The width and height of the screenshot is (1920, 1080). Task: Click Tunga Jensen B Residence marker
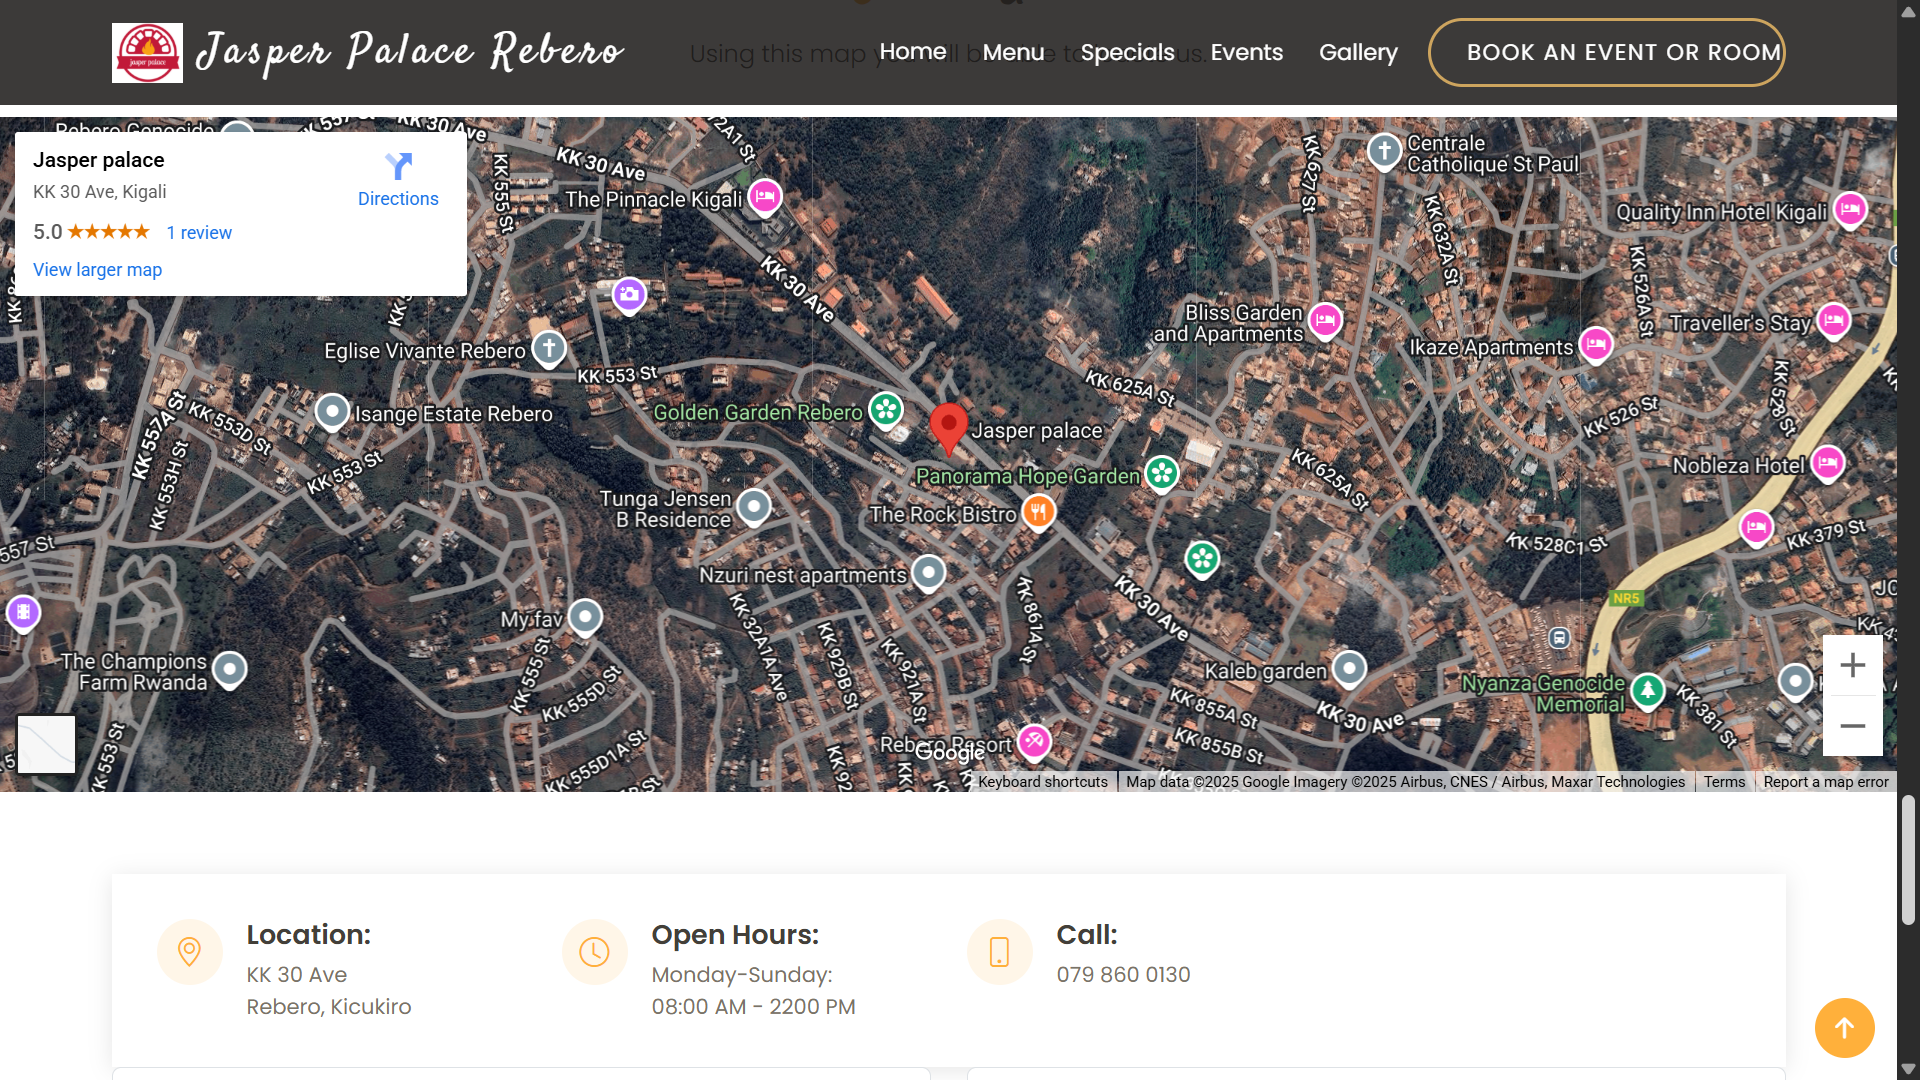coord(754,507)
